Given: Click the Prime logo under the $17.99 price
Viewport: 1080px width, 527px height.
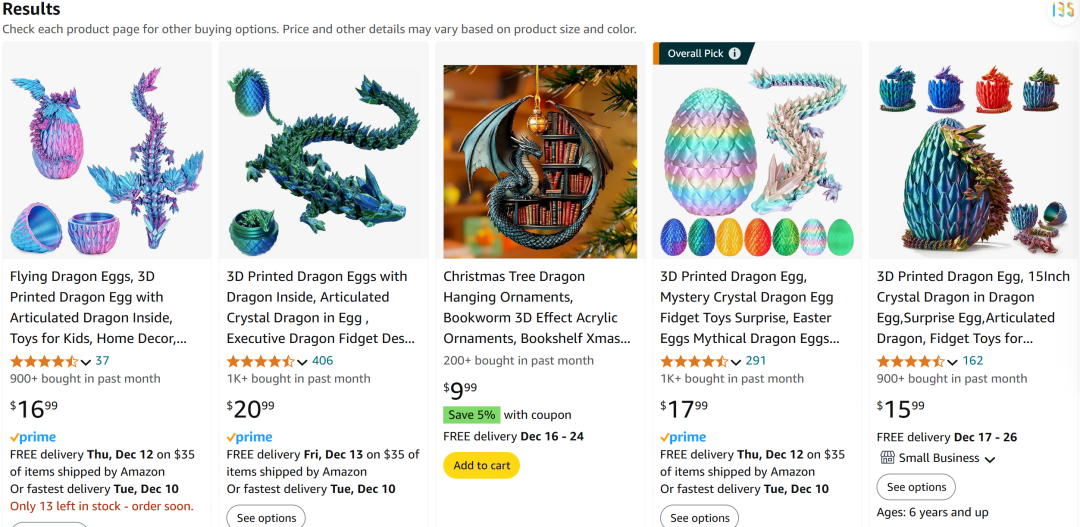Looking at the screenshot, I should tap(683, 437).
